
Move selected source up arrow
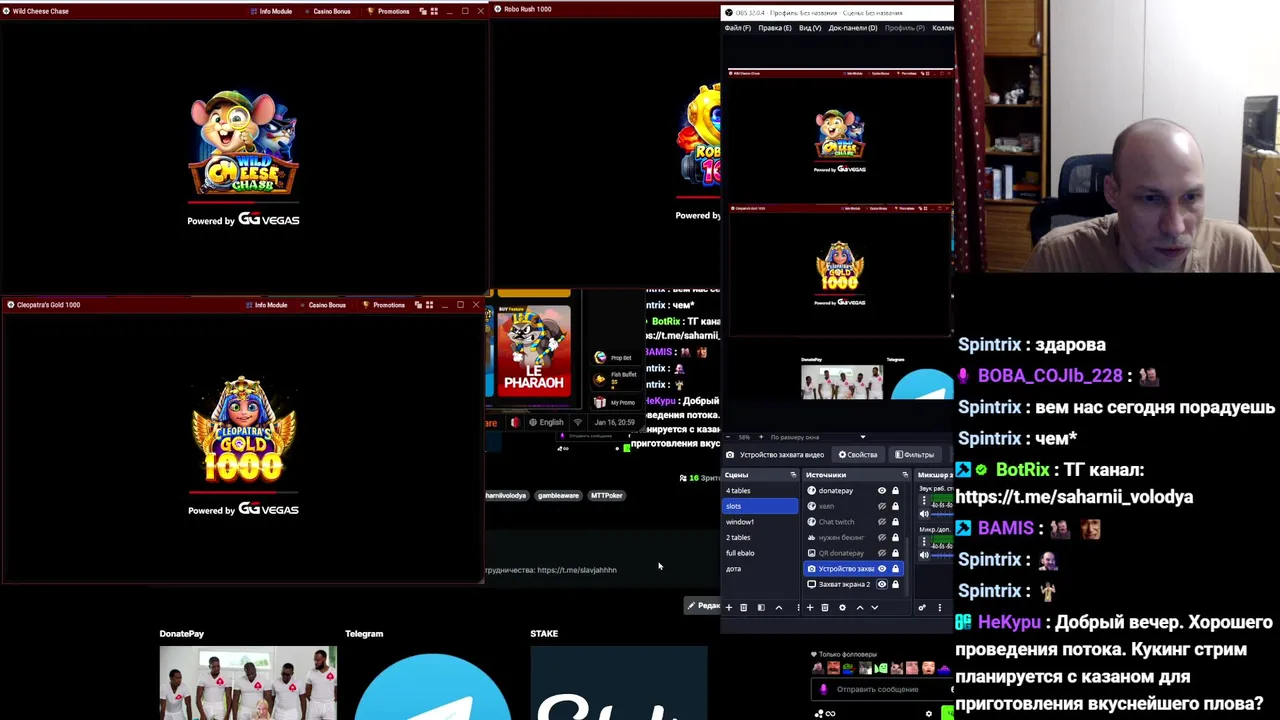860,608
